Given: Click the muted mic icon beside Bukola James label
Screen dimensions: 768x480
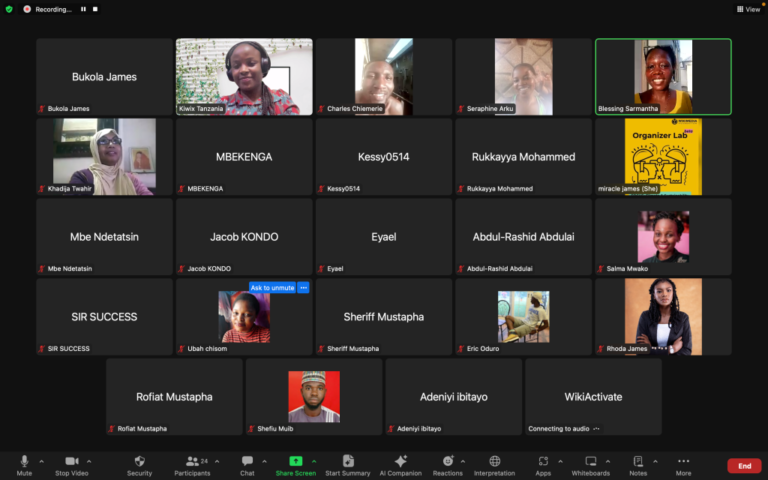Looking at the screenshot, I should pos(42,109).
